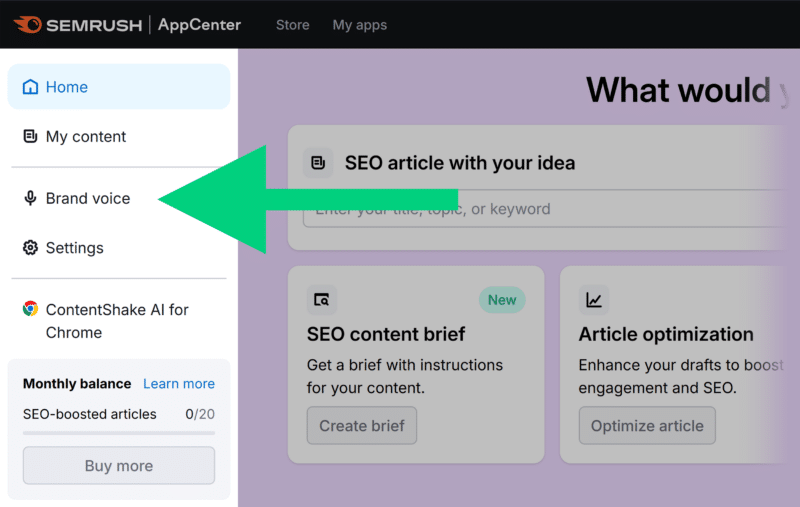Screen dimensions: 800x507
Task: Click the Home house icon in sidebar
Action: point(30,87)
